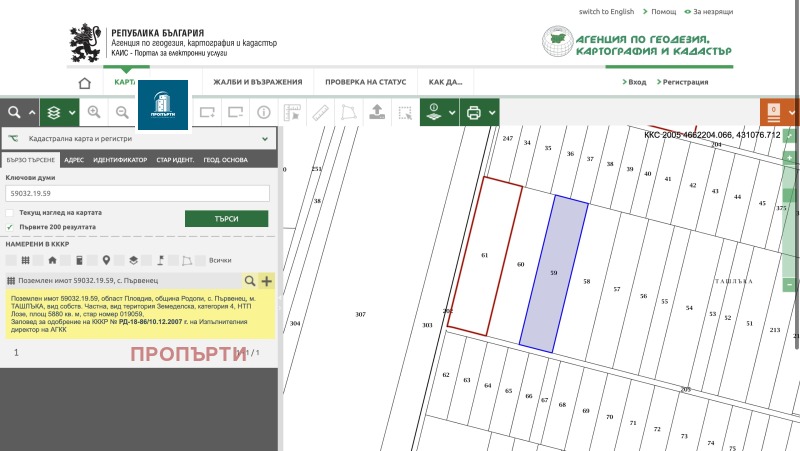Open the print options dropdown arrow

(492, 112)
